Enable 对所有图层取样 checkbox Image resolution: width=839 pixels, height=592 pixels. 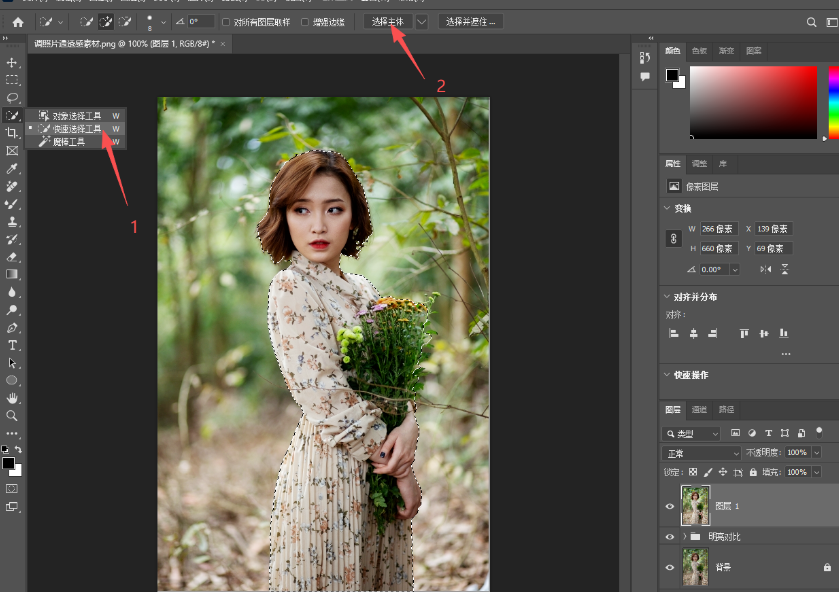(226, 22)
